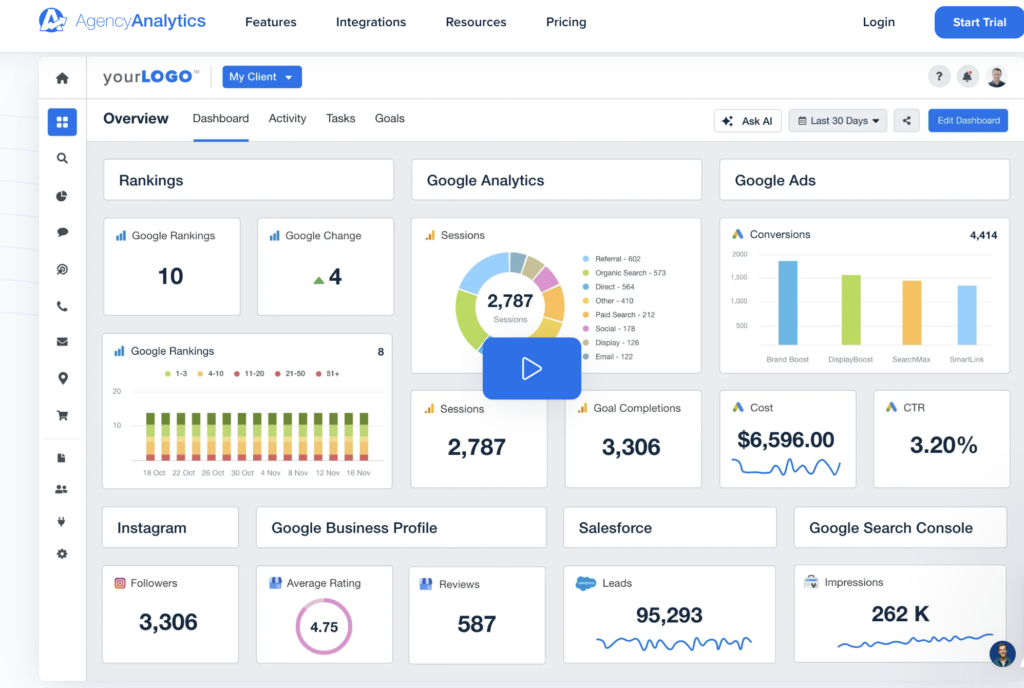1024x688 pixels.
Task: Open the document file icon in the sidebar
Action: 61,458
